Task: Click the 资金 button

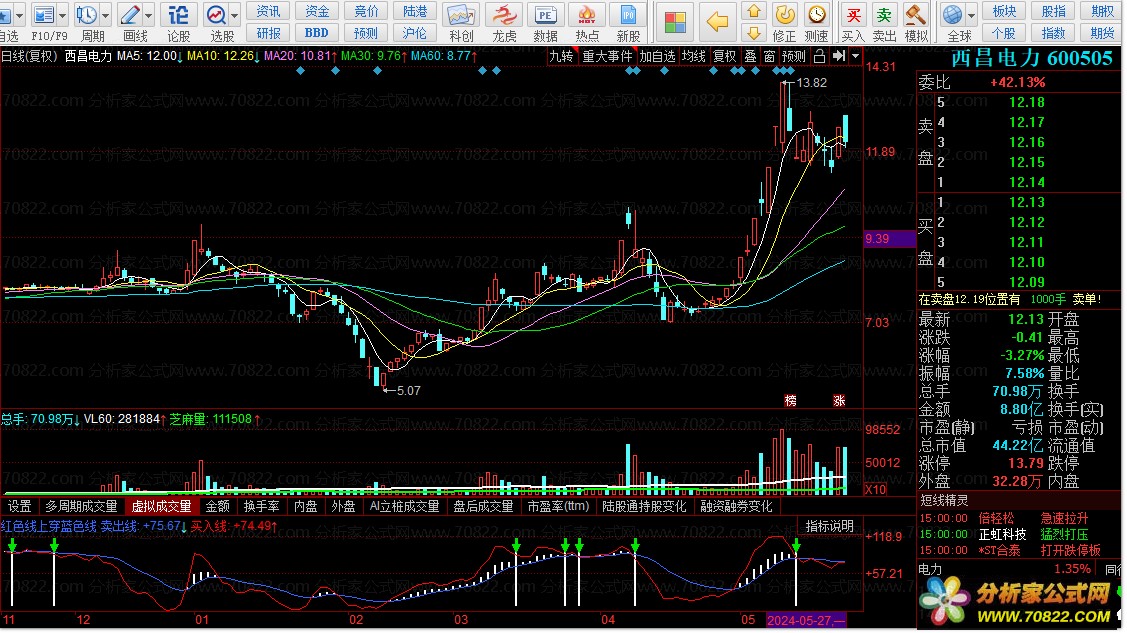Action: (317, 11)
